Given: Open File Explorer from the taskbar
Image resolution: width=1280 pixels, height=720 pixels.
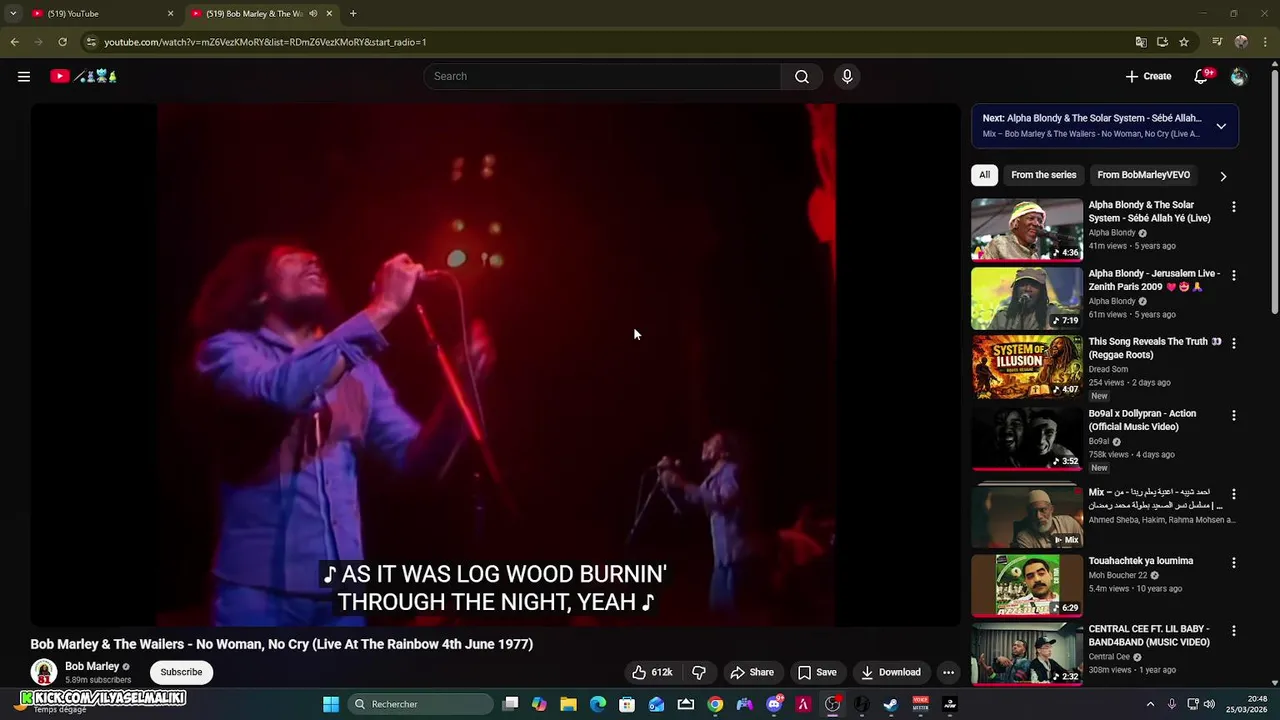Looking at the screenshot, I should tap(568, 704).
